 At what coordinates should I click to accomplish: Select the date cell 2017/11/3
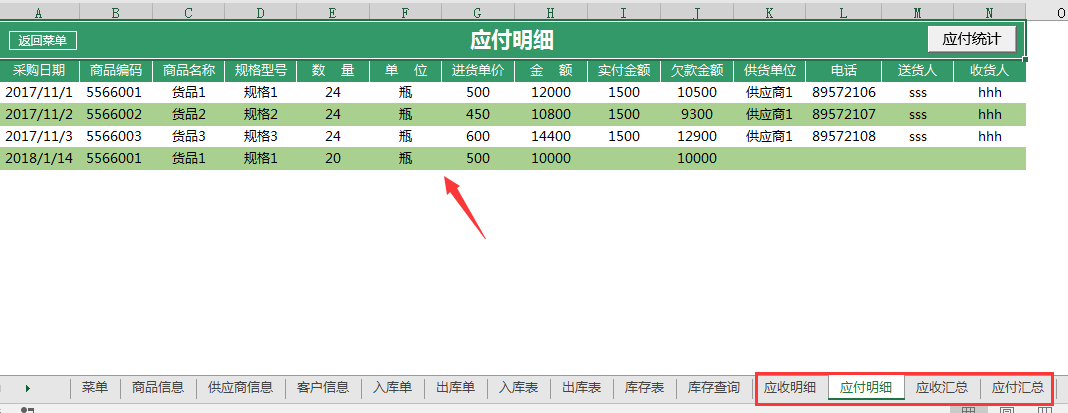(39, 136)
